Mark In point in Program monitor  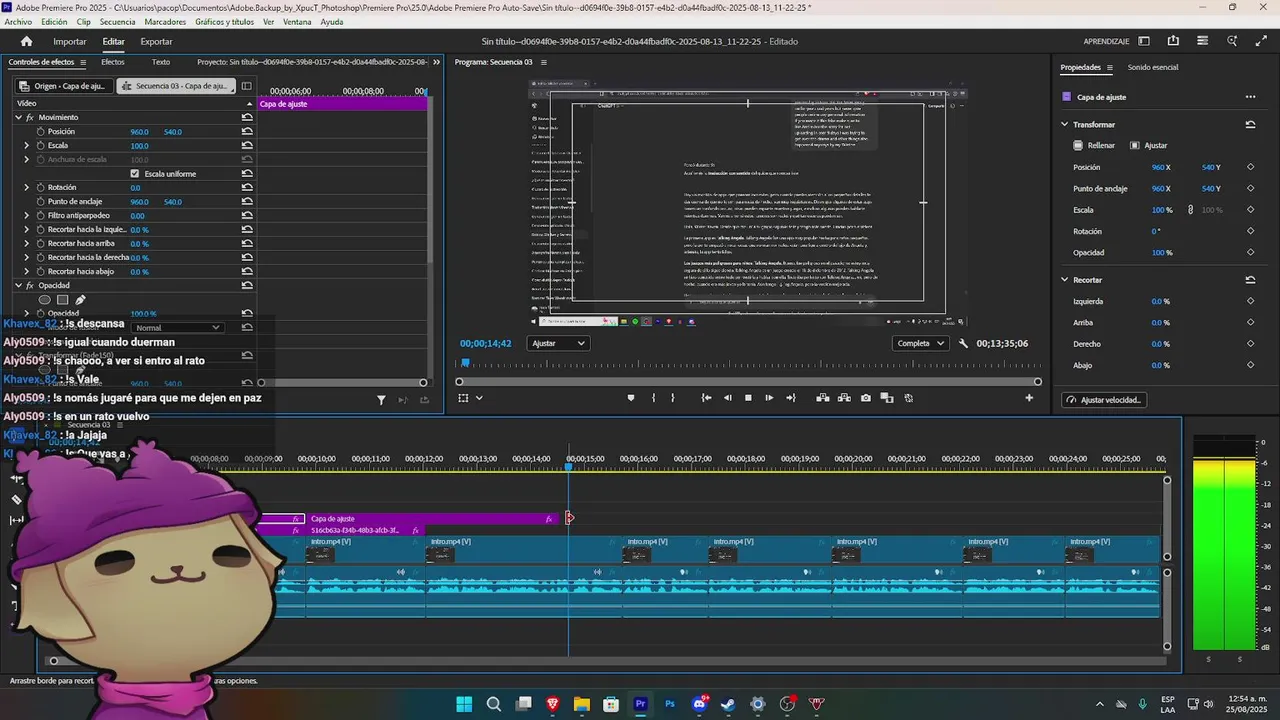click(653, 398)
